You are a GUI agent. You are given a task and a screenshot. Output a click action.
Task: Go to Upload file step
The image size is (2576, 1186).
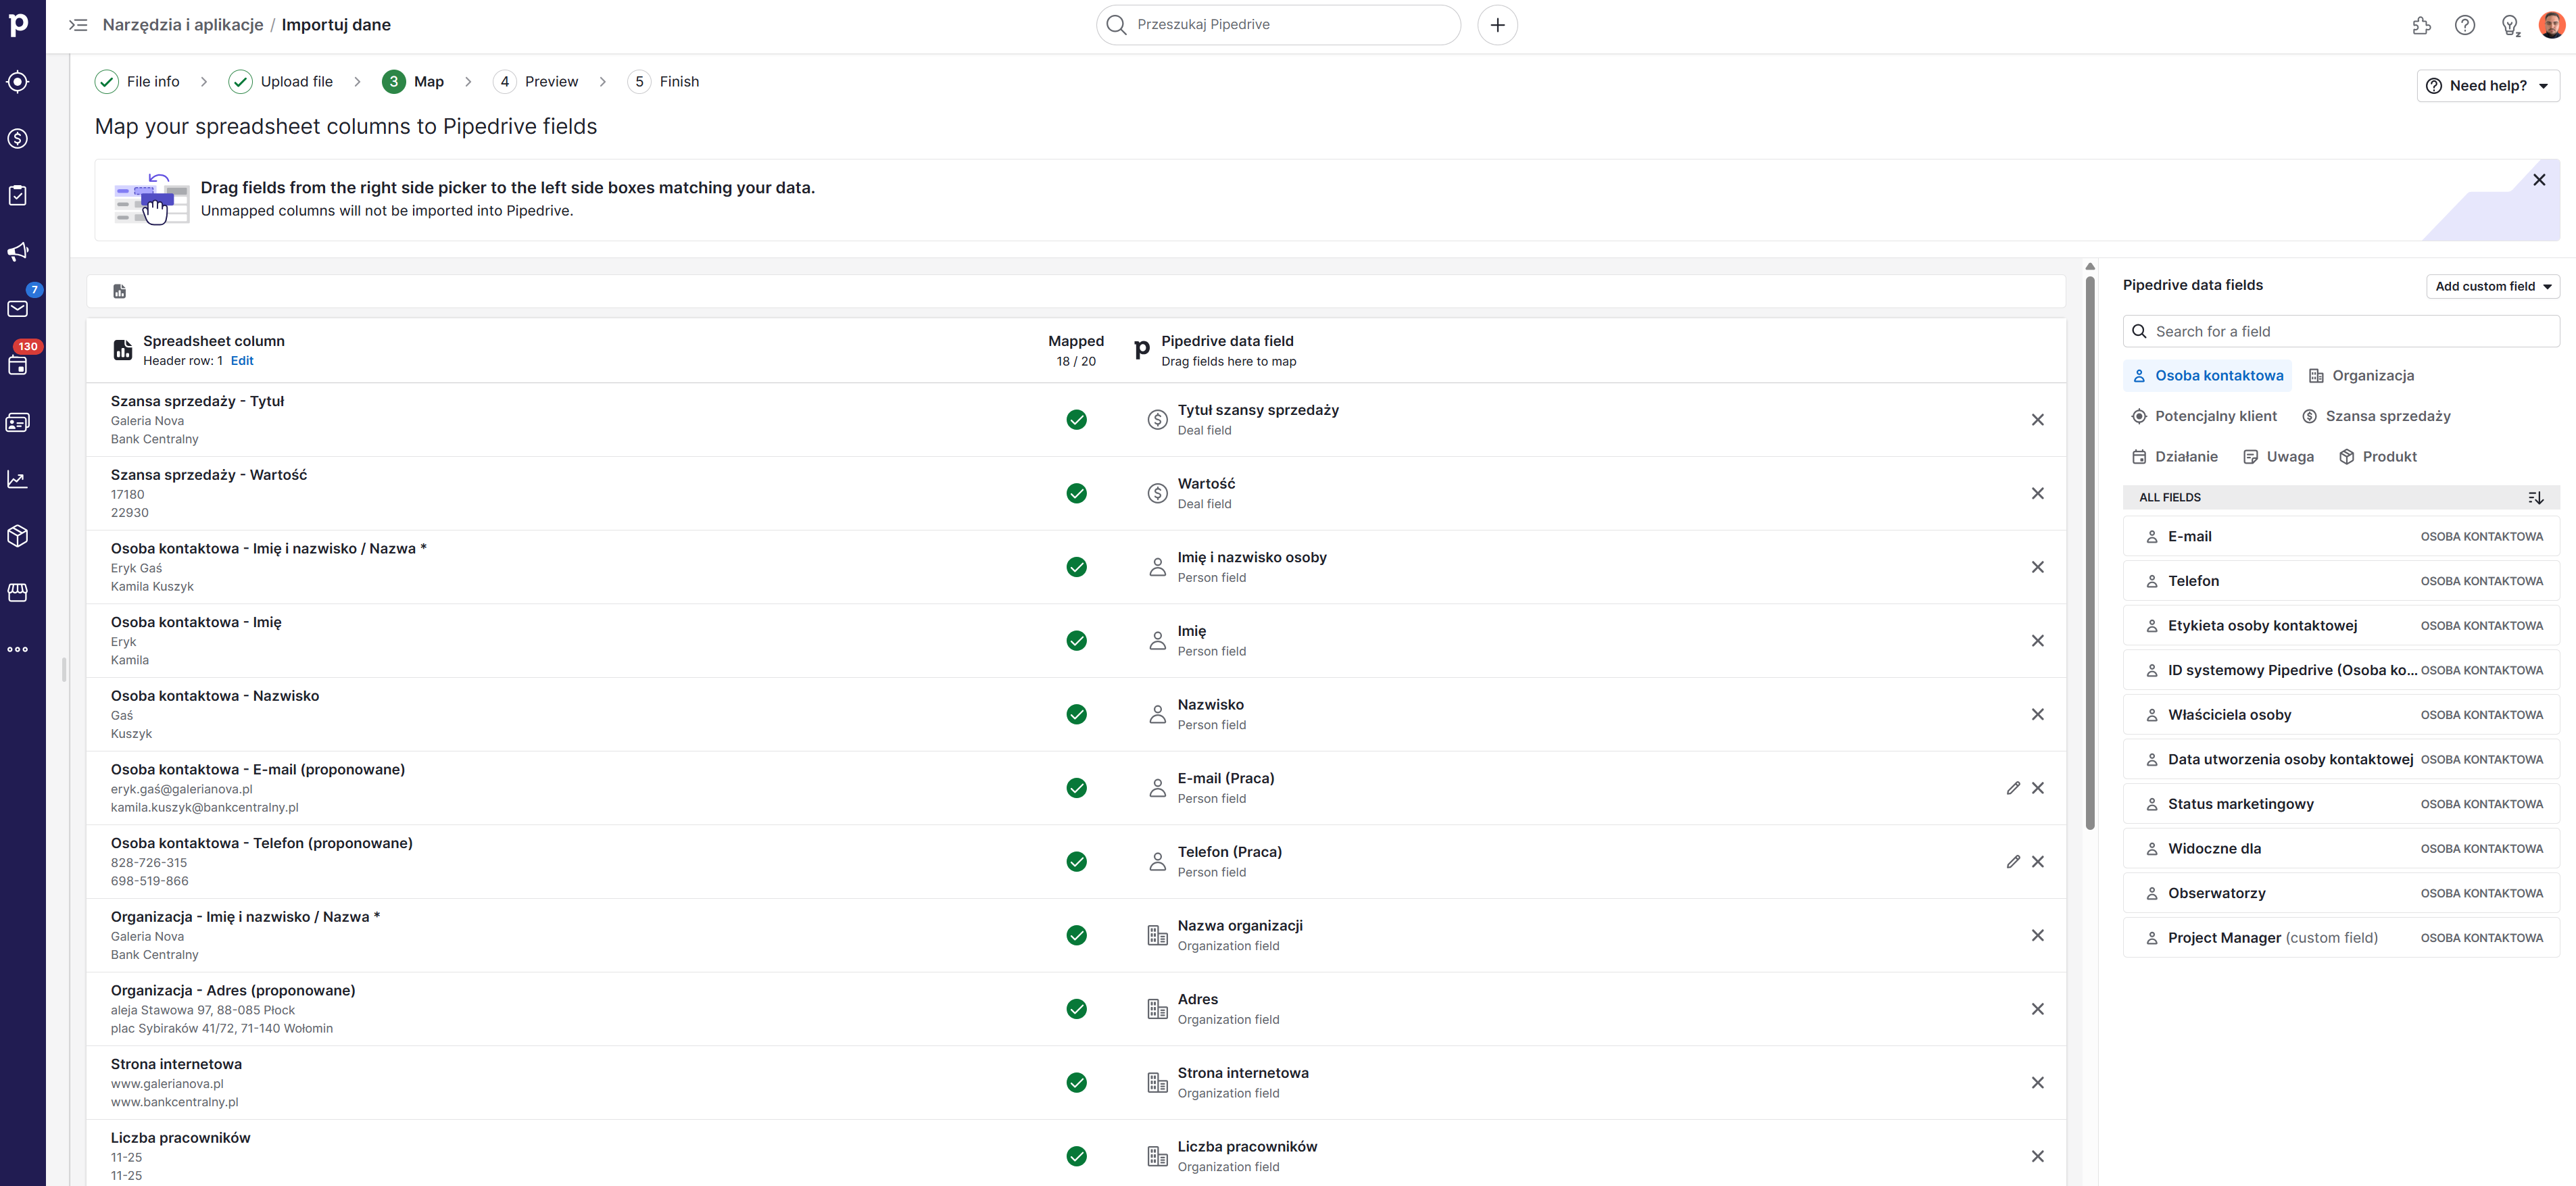281,82
